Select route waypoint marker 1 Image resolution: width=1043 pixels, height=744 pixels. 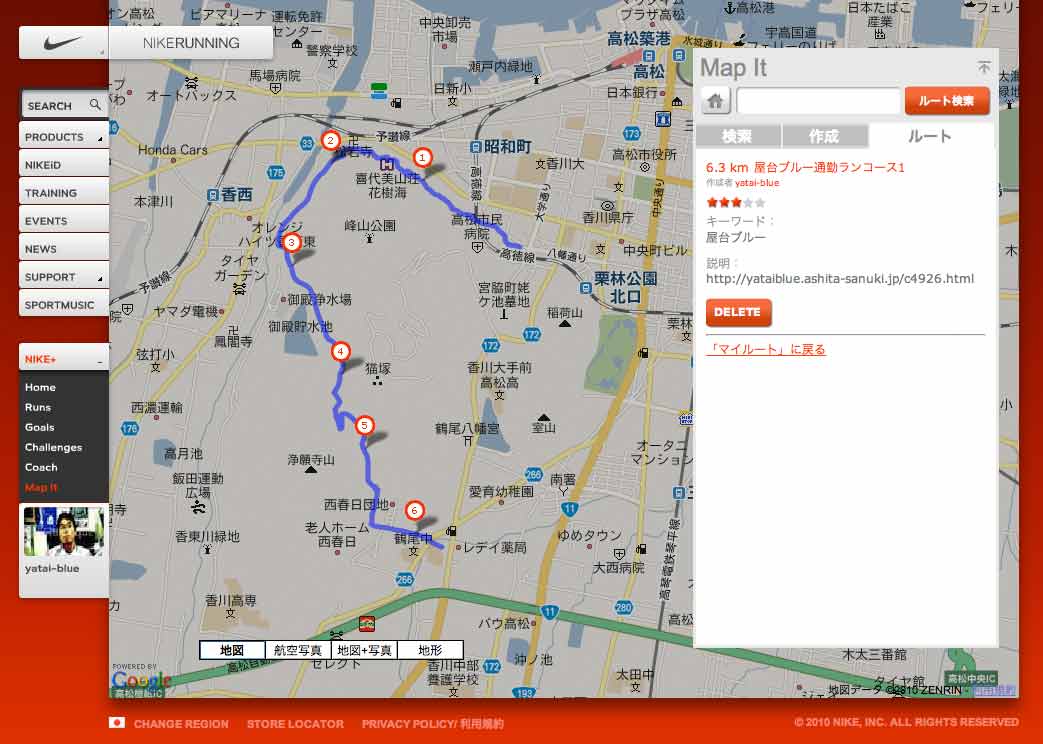422,158
